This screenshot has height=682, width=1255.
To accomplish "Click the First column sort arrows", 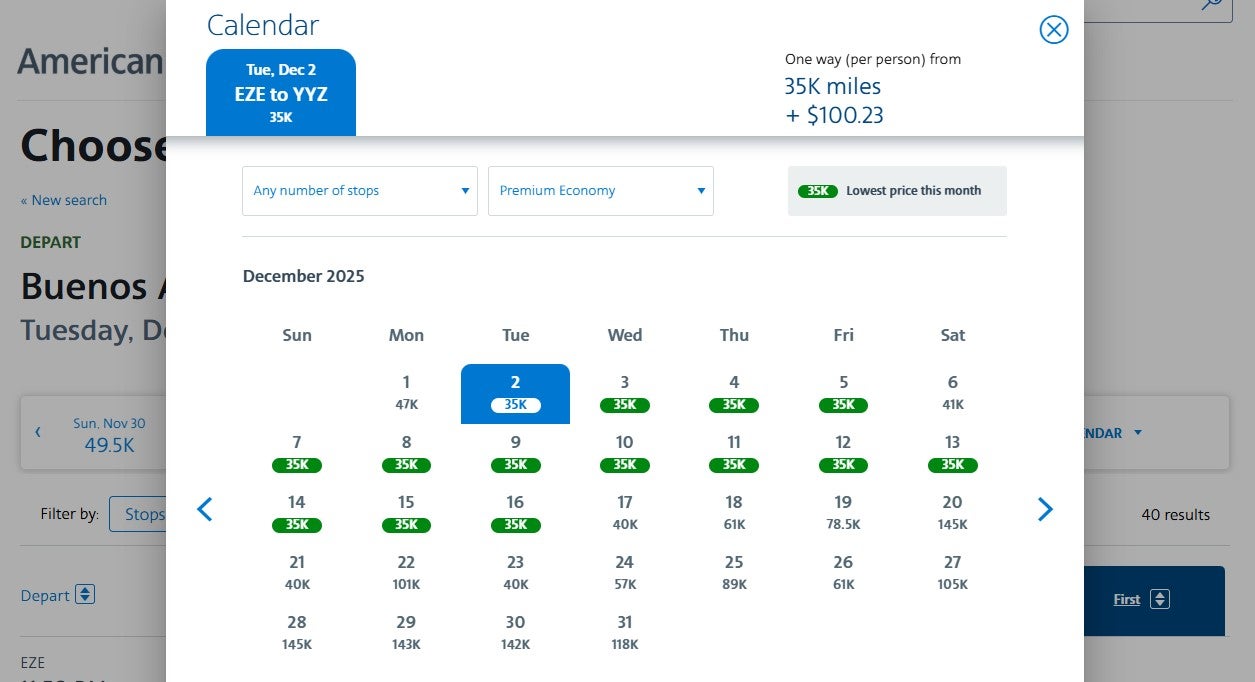I will [1159, 598].
